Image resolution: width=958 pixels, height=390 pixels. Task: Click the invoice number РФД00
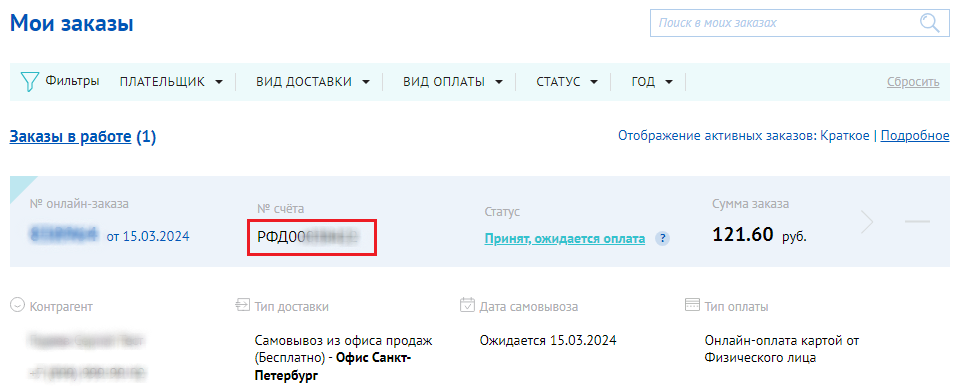point(307,238)
